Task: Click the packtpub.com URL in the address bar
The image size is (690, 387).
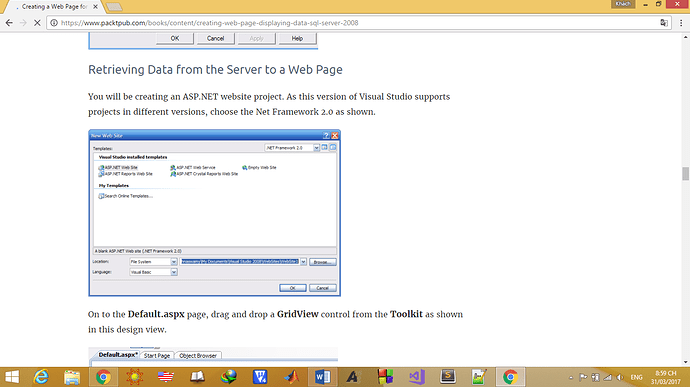Action: coord(209,23)
